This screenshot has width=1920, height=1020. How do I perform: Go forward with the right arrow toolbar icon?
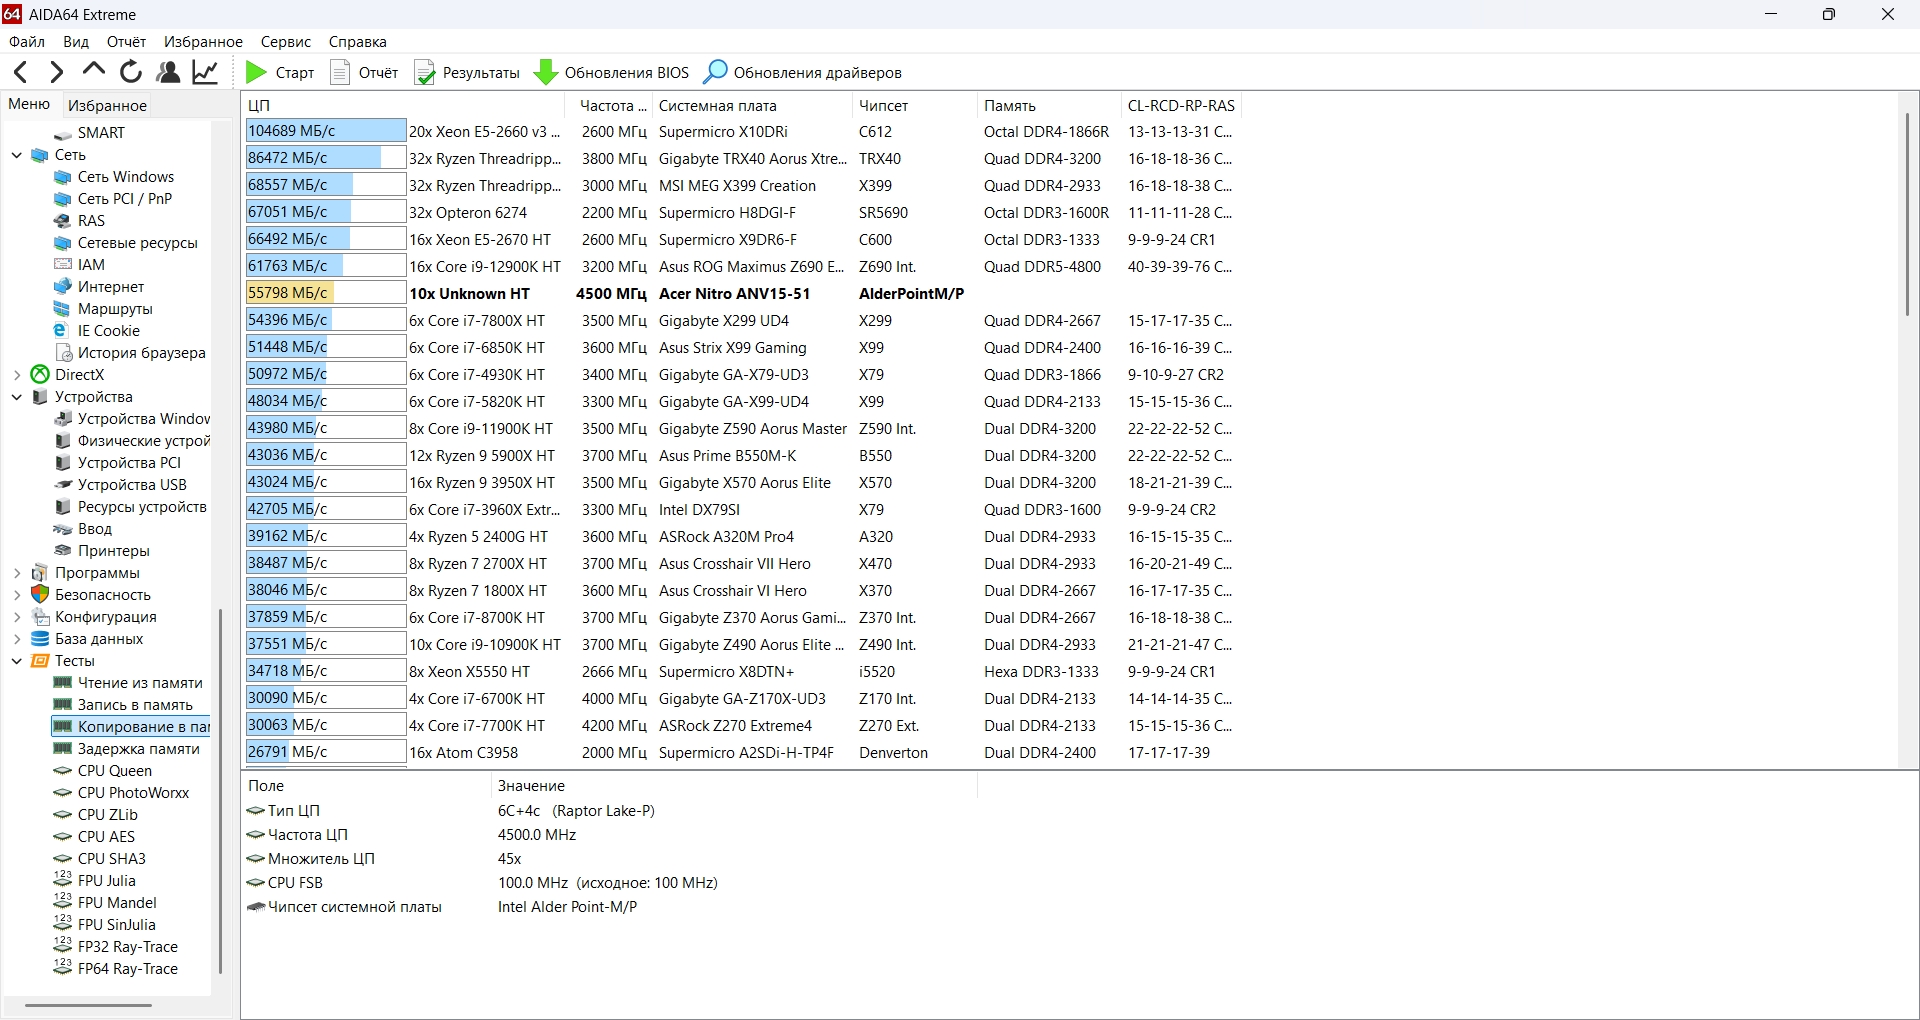point(56,72)
